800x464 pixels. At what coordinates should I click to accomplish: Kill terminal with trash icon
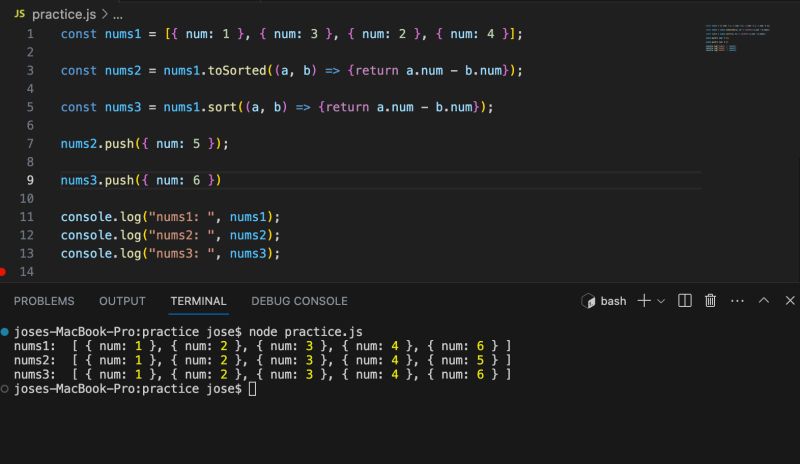tap(710, 301)
